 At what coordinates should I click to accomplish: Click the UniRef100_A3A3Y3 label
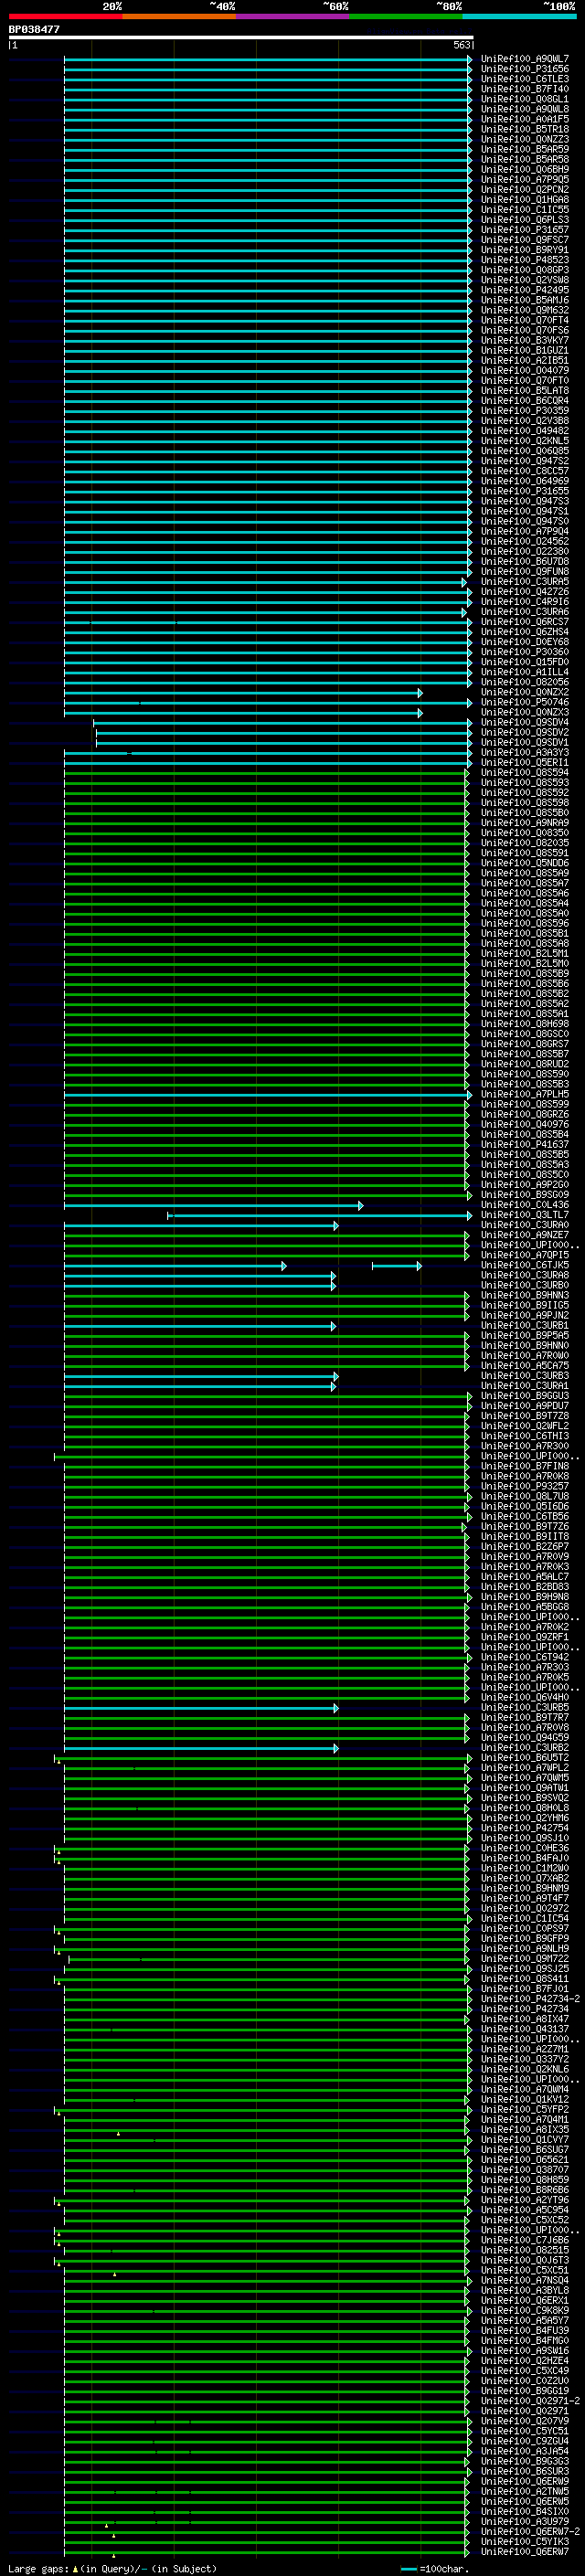[x=525, y=752]
